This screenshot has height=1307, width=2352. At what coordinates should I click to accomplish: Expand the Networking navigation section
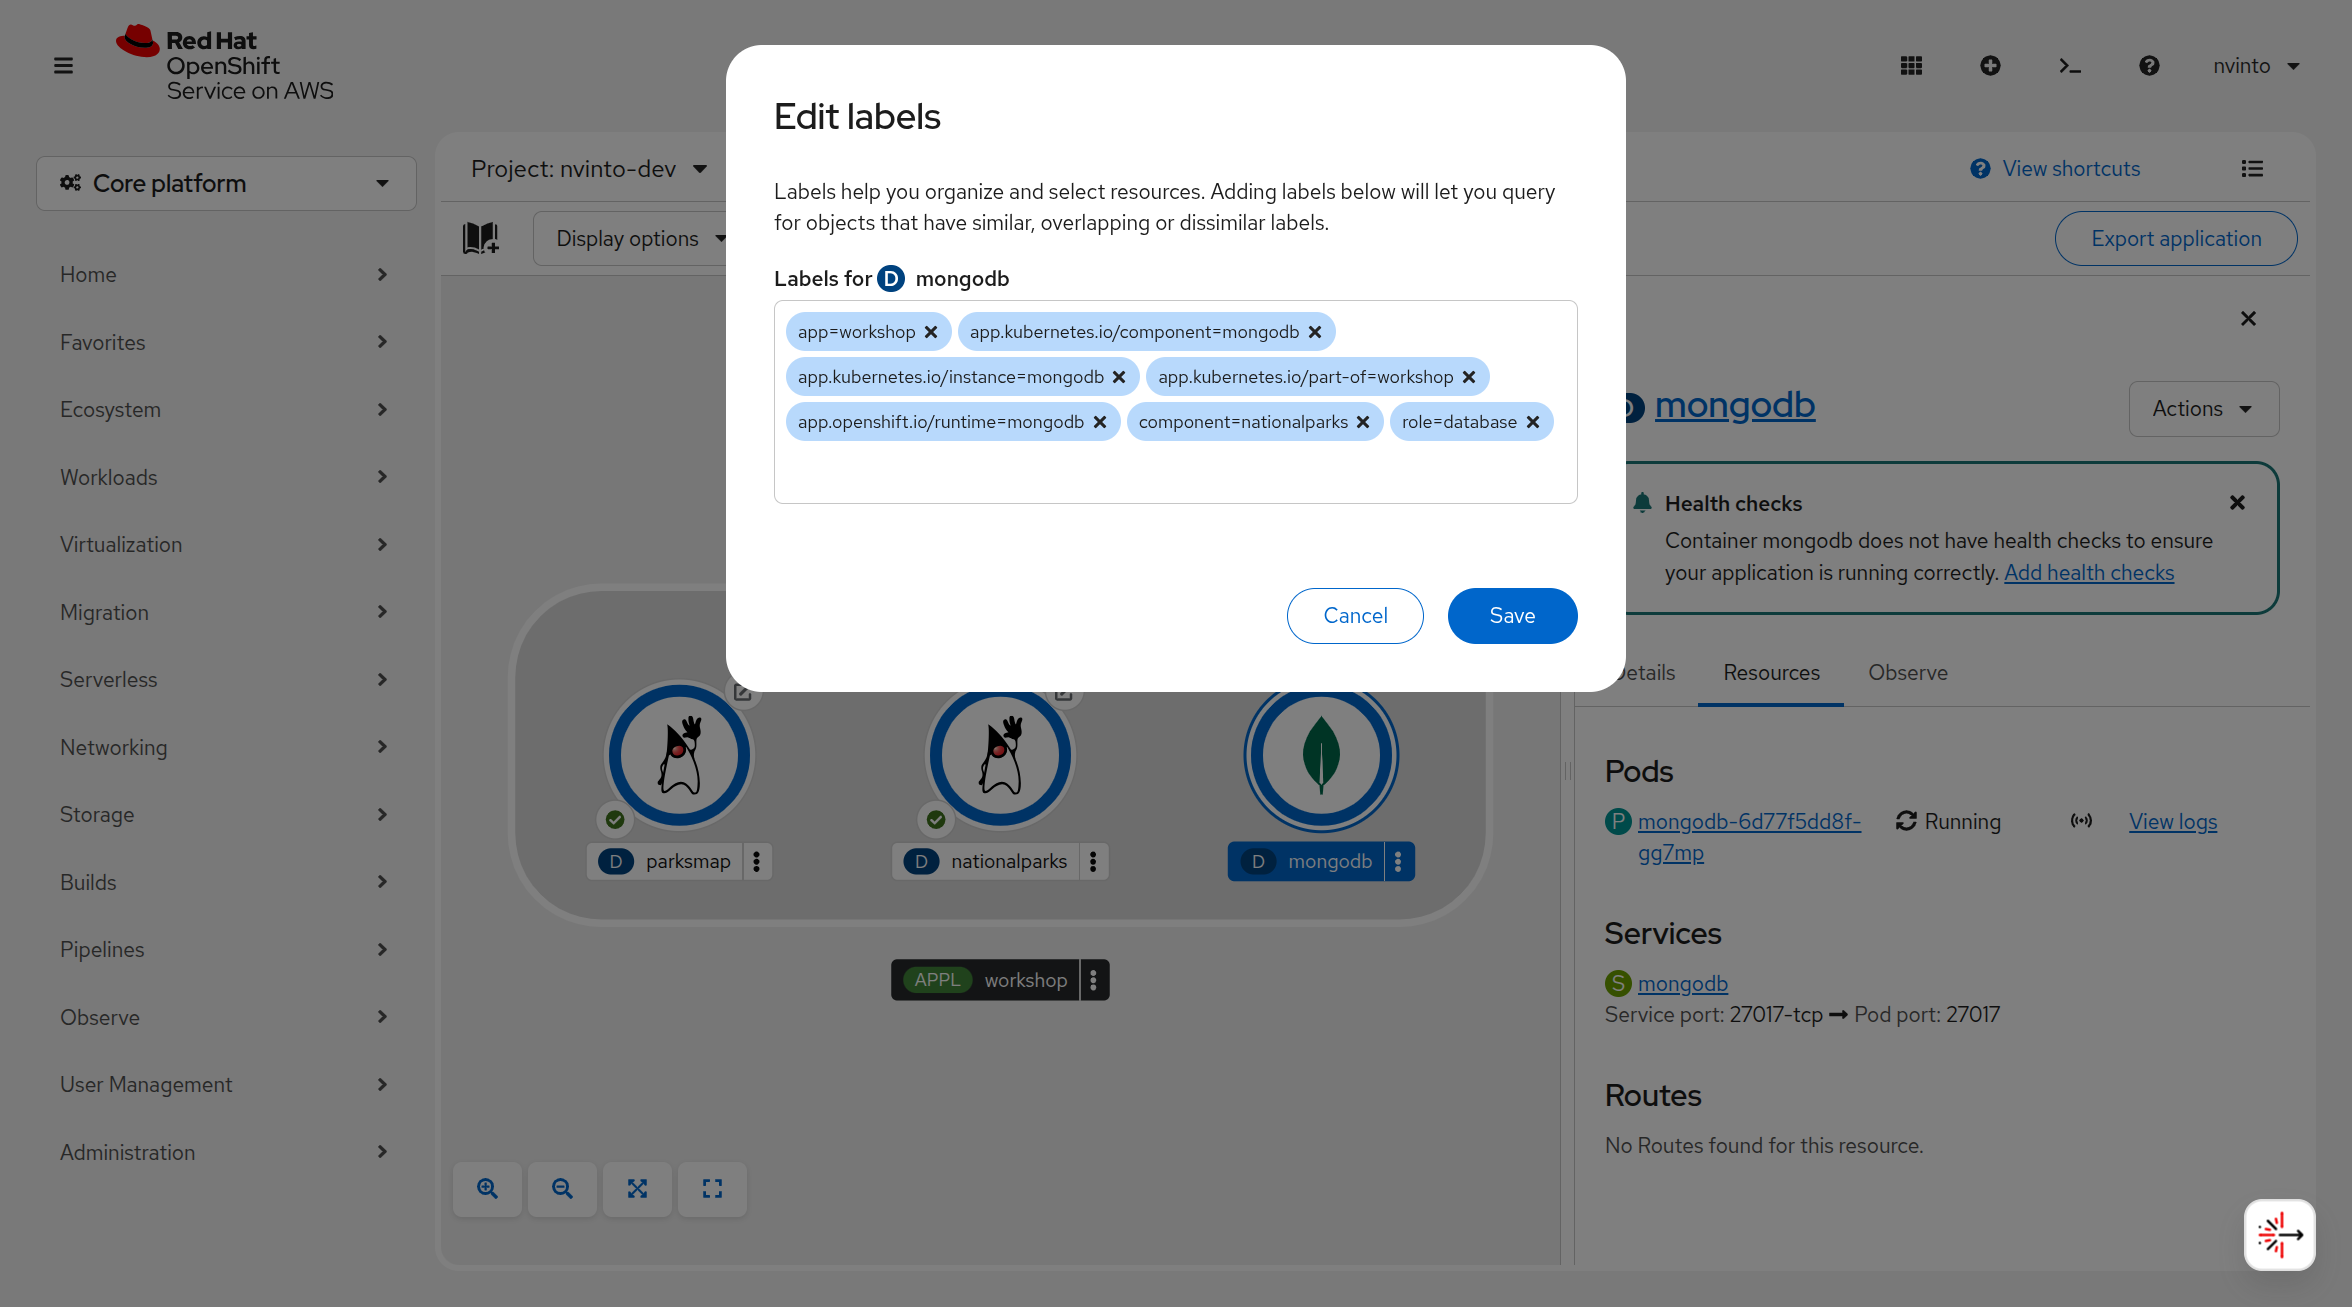(x=224, y=747)
